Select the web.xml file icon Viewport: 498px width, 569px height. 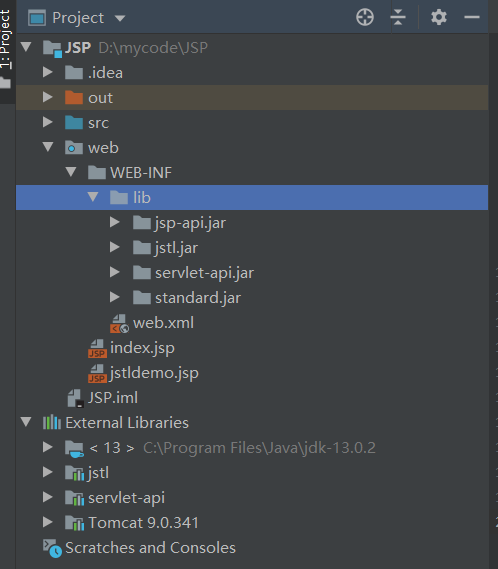[119, 323]
